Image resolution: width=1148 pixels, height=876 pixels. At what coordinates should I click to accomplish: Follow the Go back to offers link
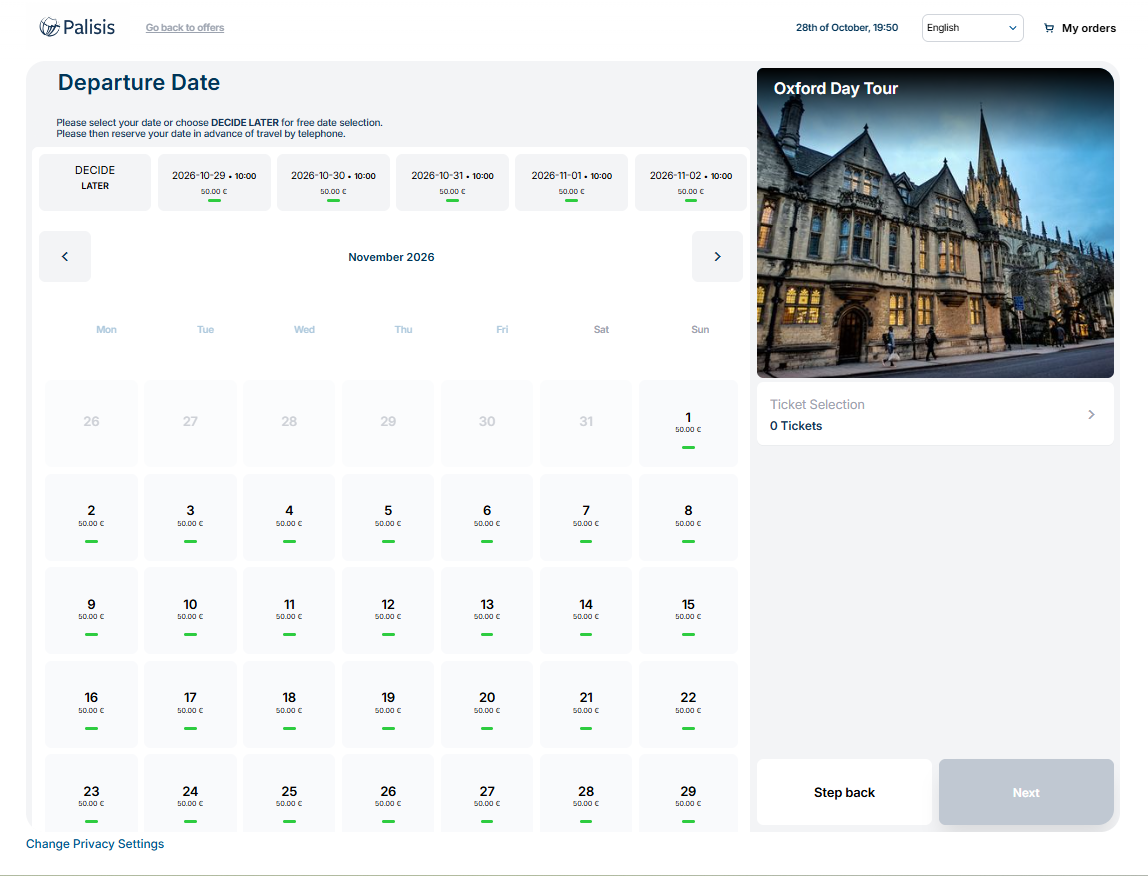(x=184, y=28)
